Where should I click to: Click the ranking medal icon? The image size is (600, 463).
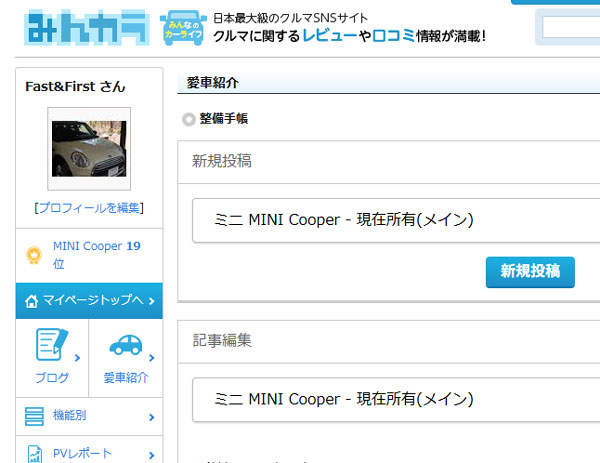33,255
